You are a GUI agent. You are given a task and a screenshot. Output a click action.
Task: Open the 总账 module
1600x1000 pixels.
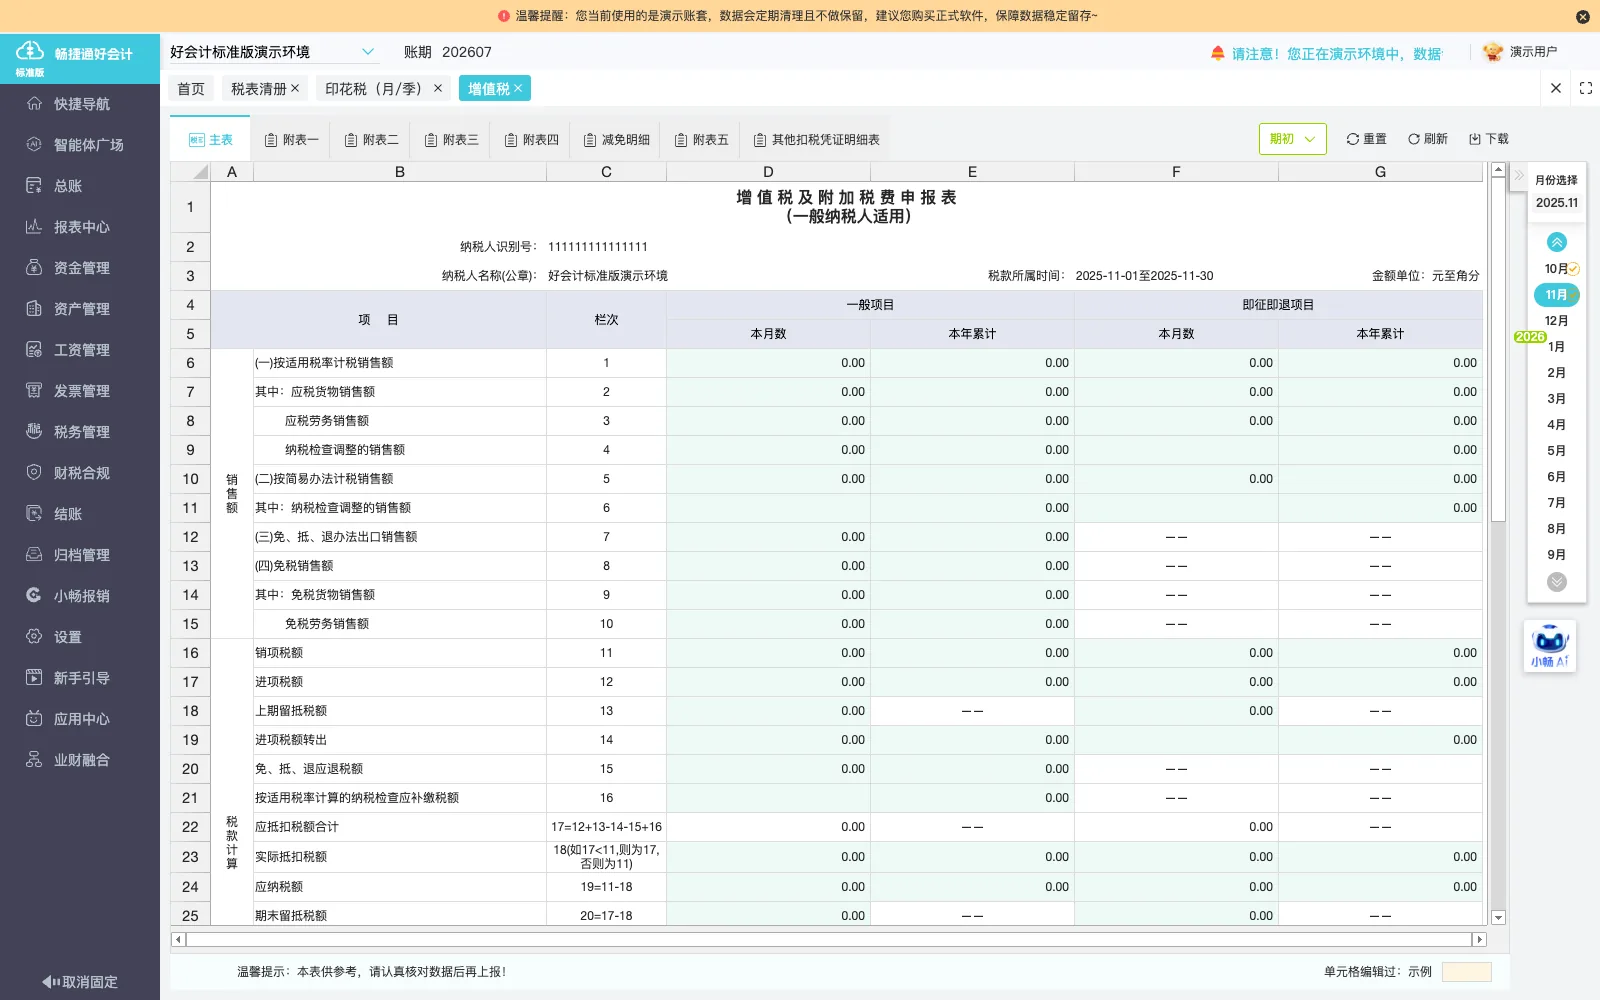pos(80,186)
